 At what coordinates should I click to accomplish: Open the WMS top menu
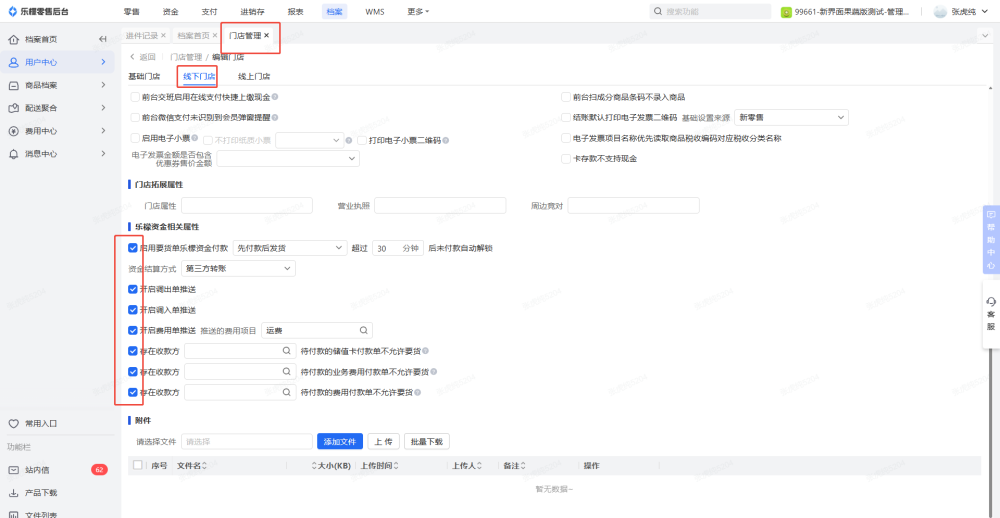coord(375,11)
